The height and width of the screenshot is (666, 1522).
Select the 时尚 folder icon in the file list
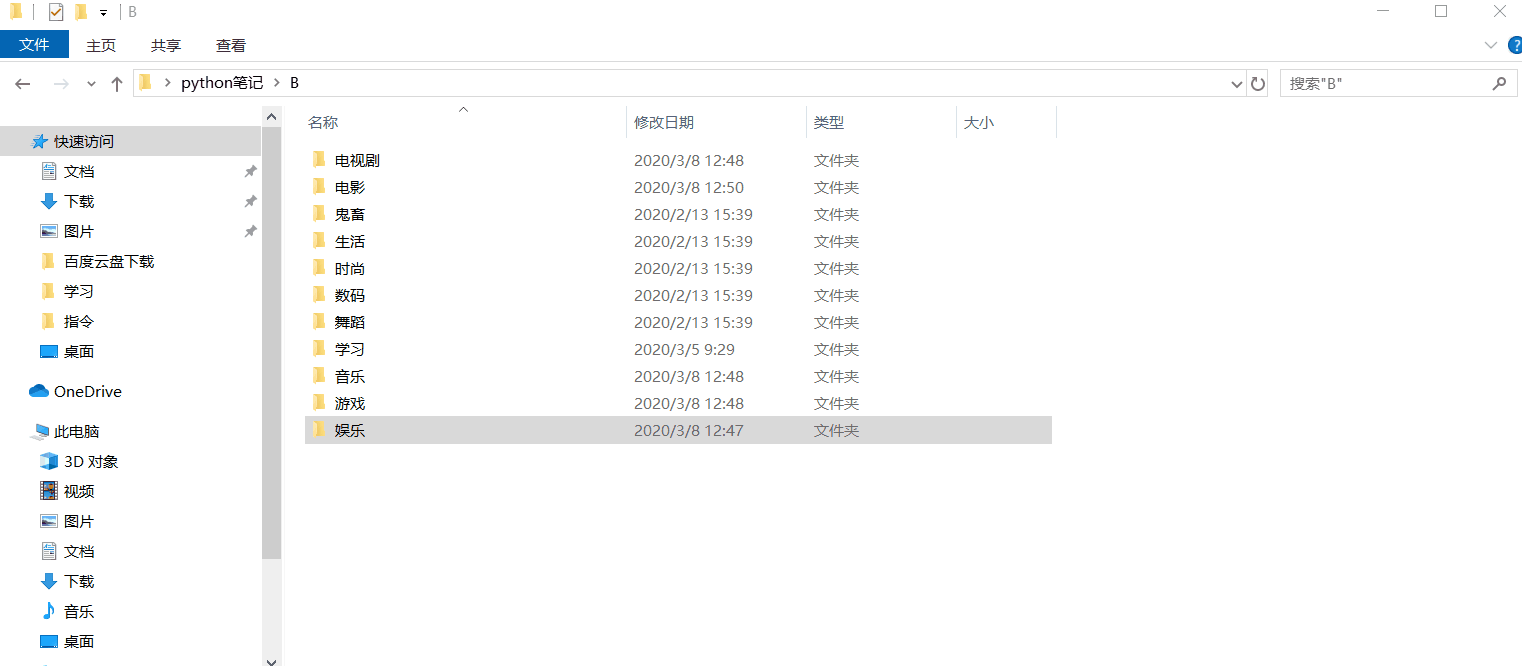(319, 267)
